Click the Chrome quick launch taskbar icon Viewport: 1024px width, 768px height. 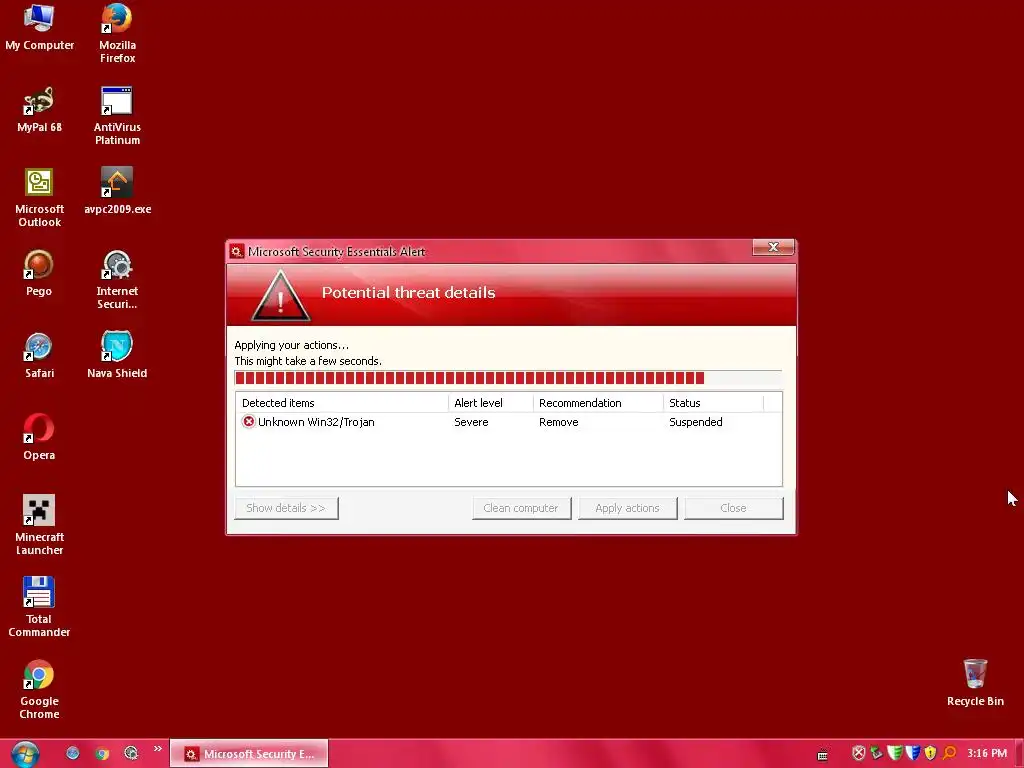[x=102, y=754]
